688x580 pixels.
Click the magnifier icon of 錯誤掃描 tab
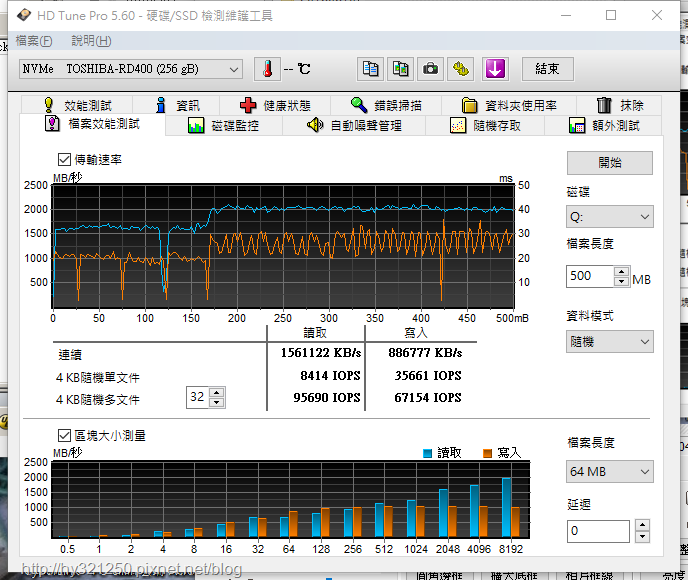359,105
